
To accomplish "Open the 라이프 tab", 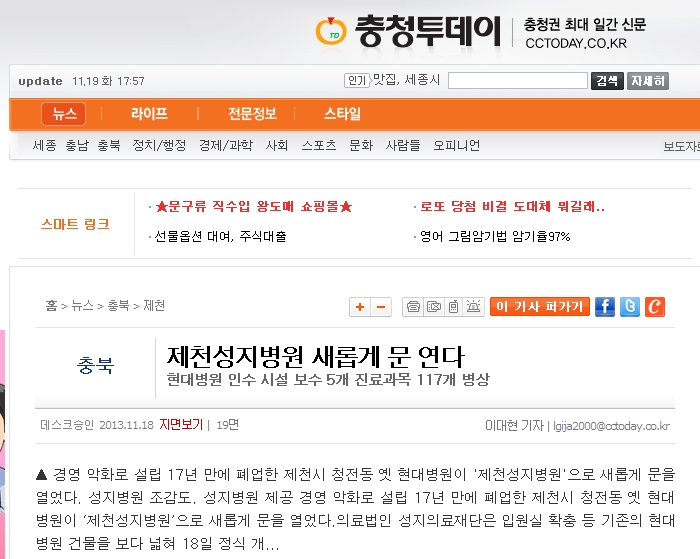I will click(x=149, y=114).
